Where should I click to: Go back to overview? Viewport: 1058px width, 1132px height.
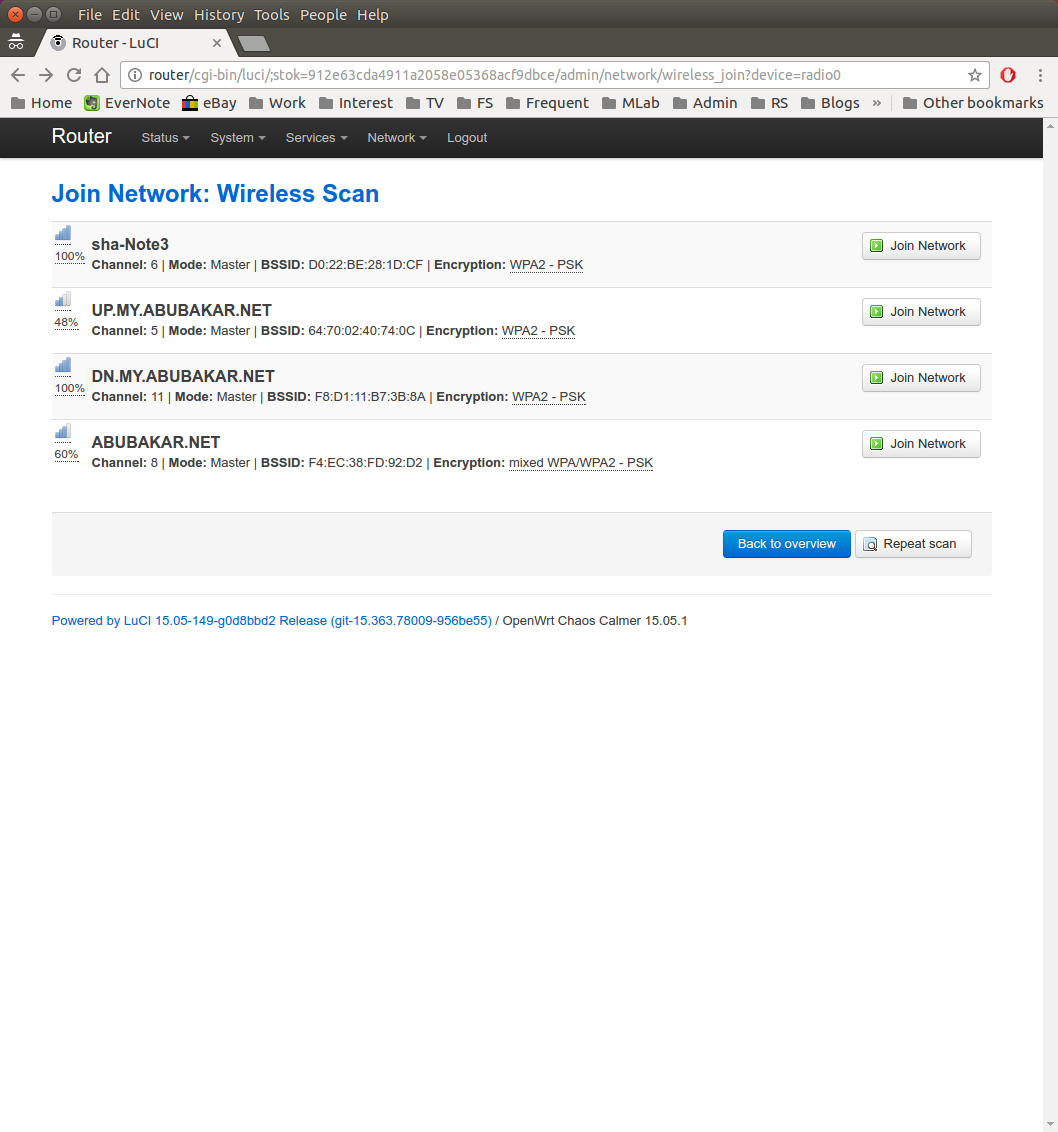[786, 544]
